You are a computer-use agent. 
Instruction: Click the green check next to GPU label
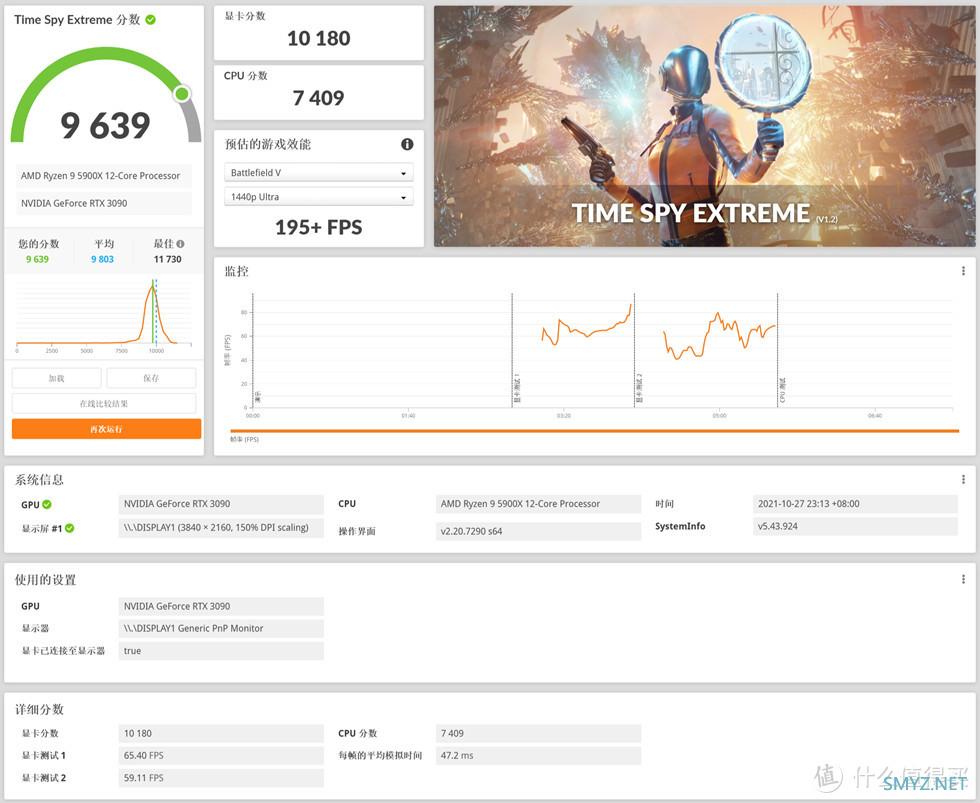(47, 504)
